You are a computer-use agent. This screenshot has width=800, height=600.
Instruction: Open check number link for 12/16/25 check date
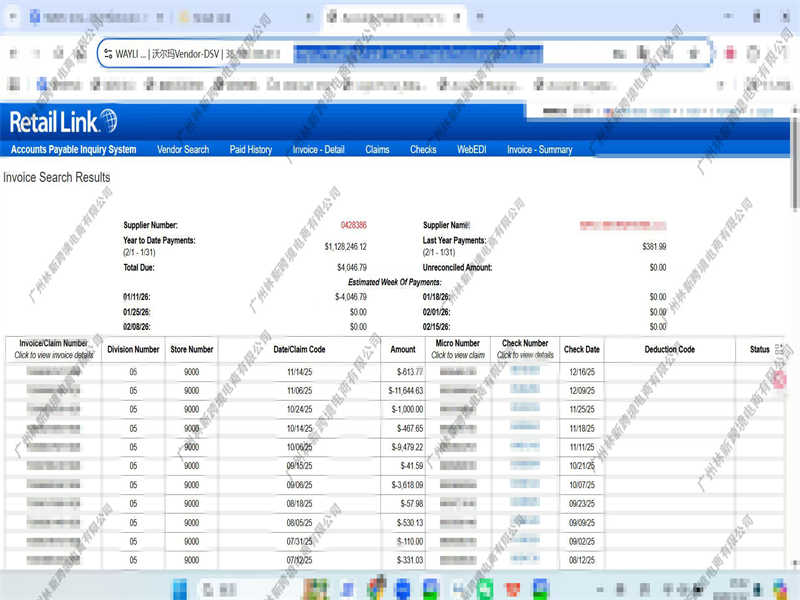(525, 371)
